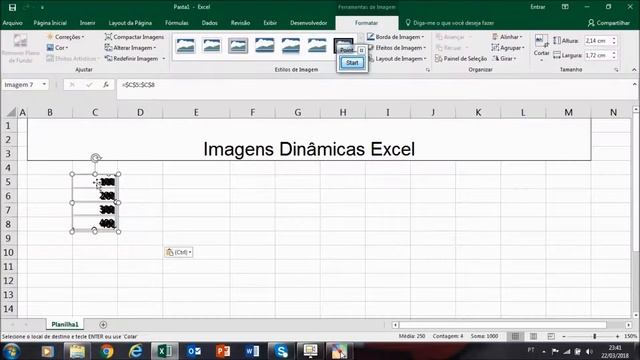Click the Agrupar option
This screenshot has height=360, width=640.
pyautogui.click(x=508, y=48)
